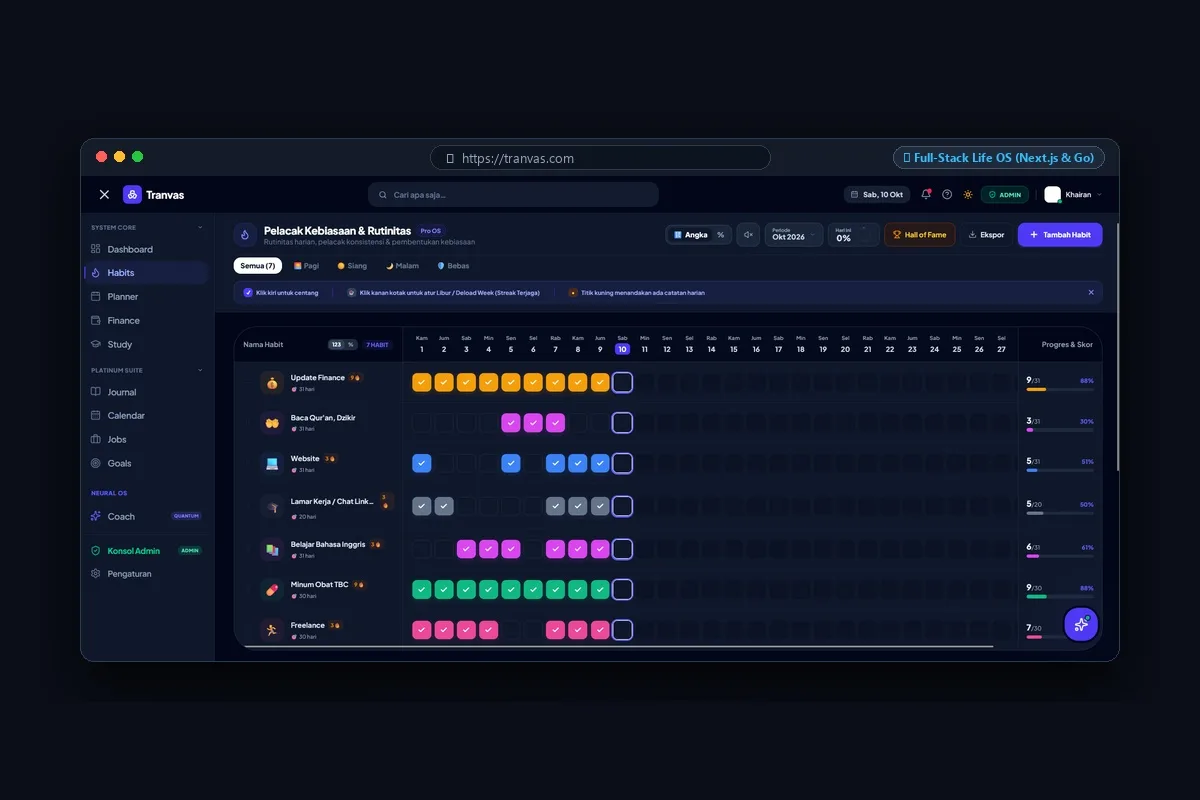
Task: Check Lamar Kerja for day 10
Action: 622,506
